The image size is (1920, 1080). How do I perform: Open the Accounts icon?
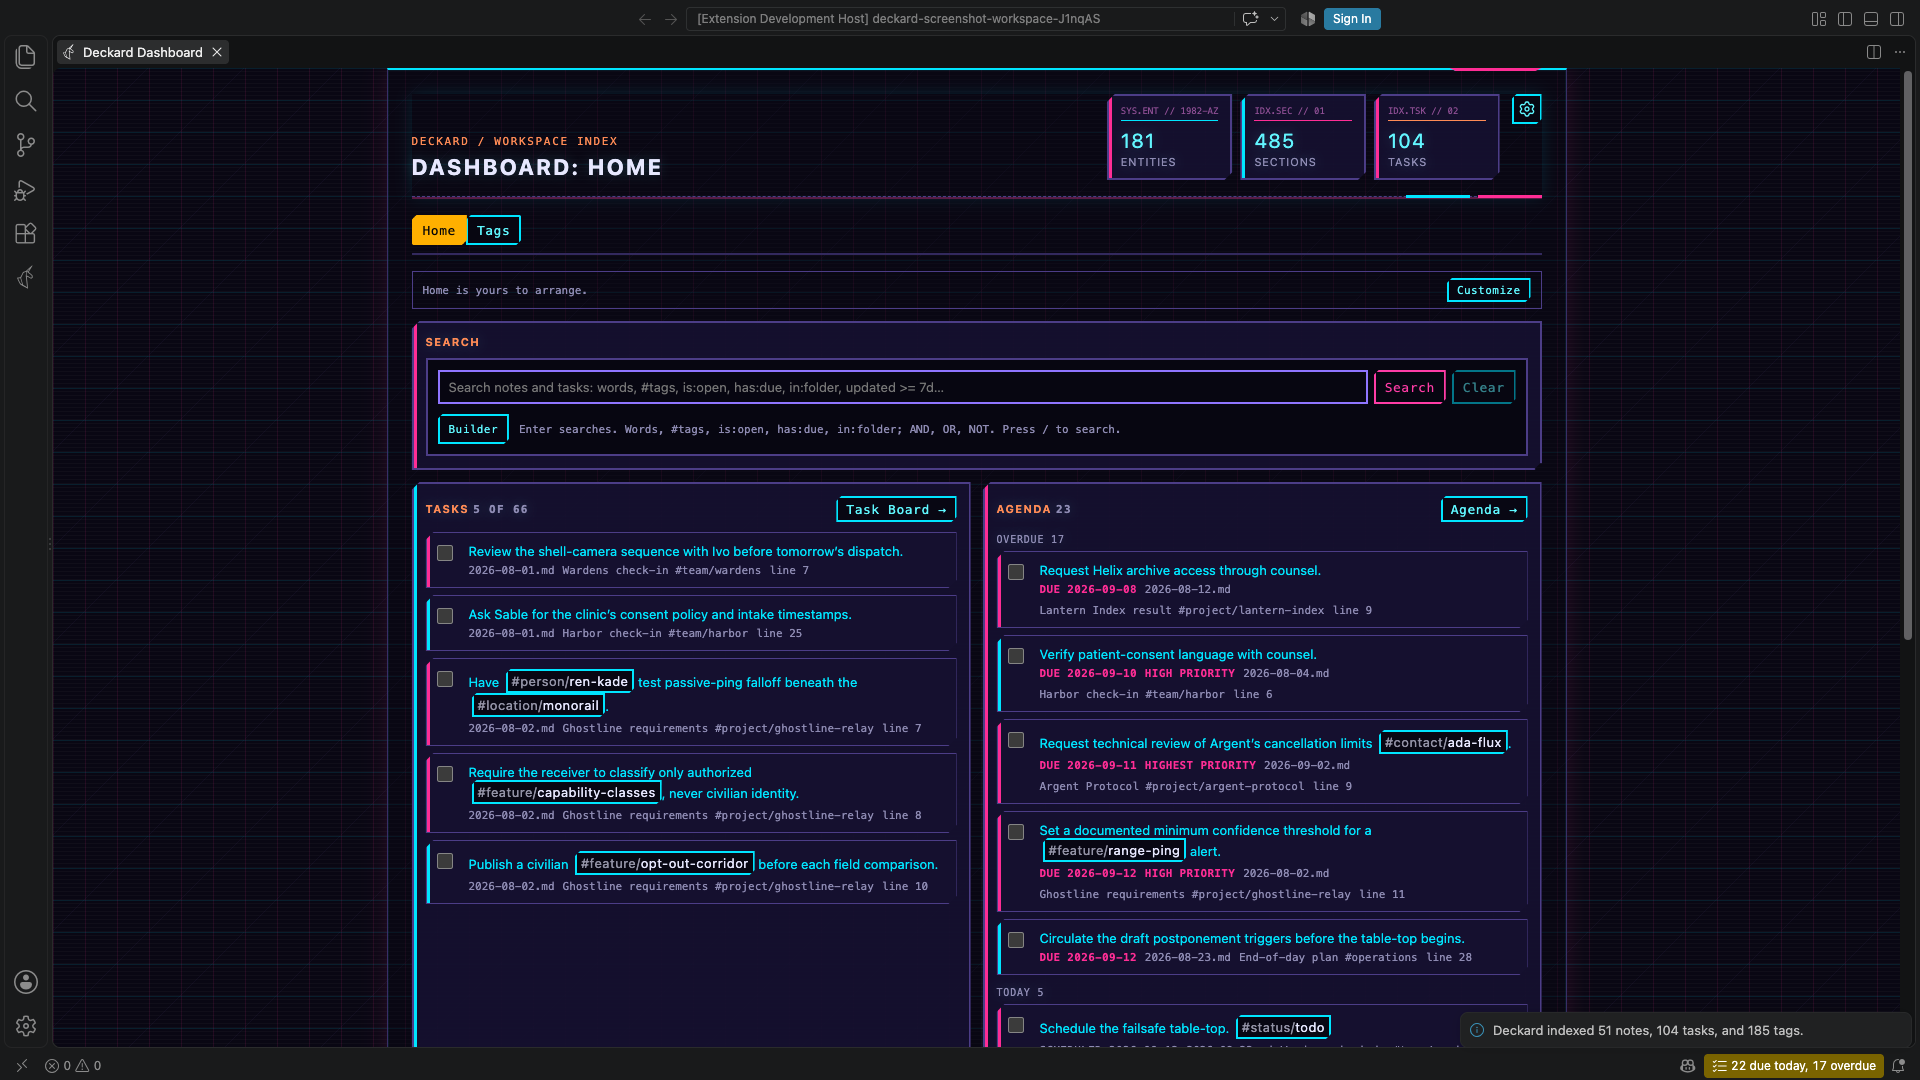(26, 982)
